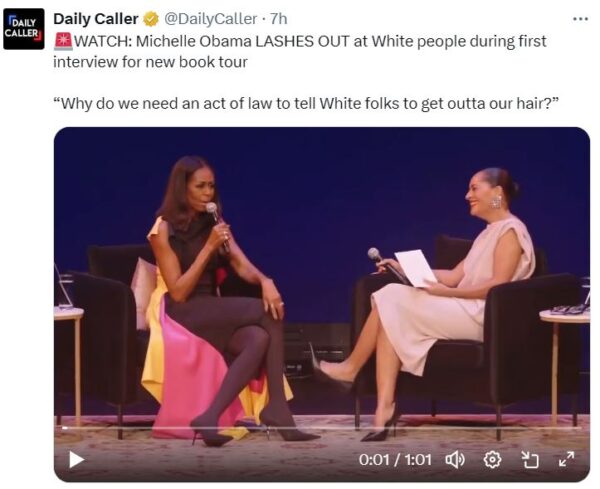600x489 pixels.
Task: Open the @DailyCaller handle link
Action: pos(210,19)
